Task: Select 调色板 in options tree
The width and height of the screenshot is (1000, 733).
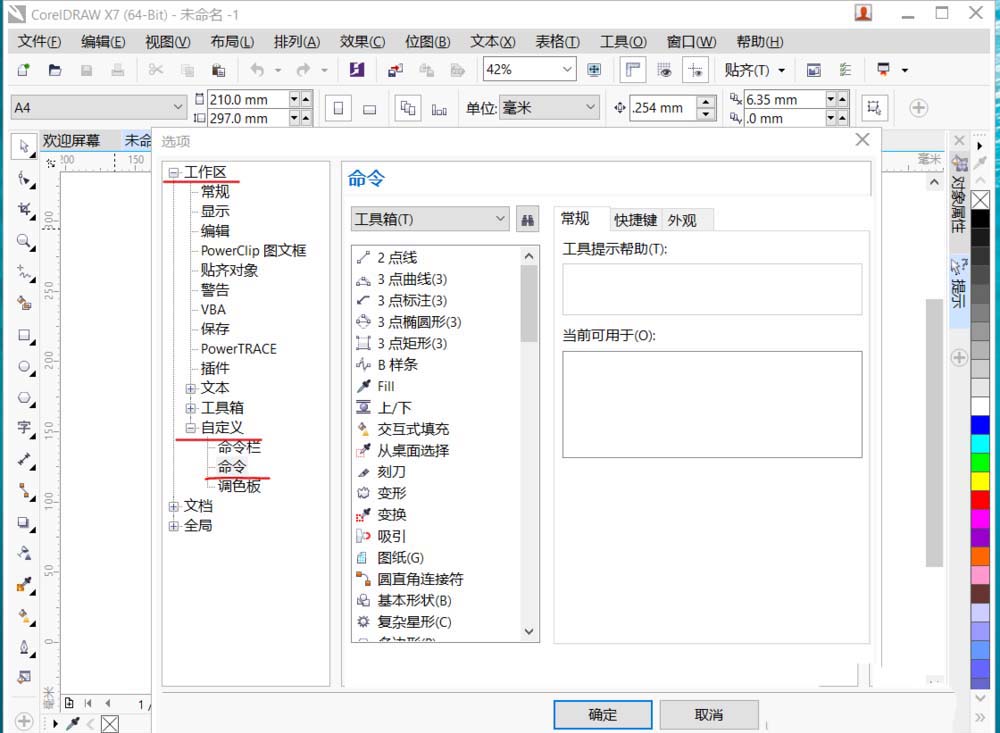Action: click(239, 486)
